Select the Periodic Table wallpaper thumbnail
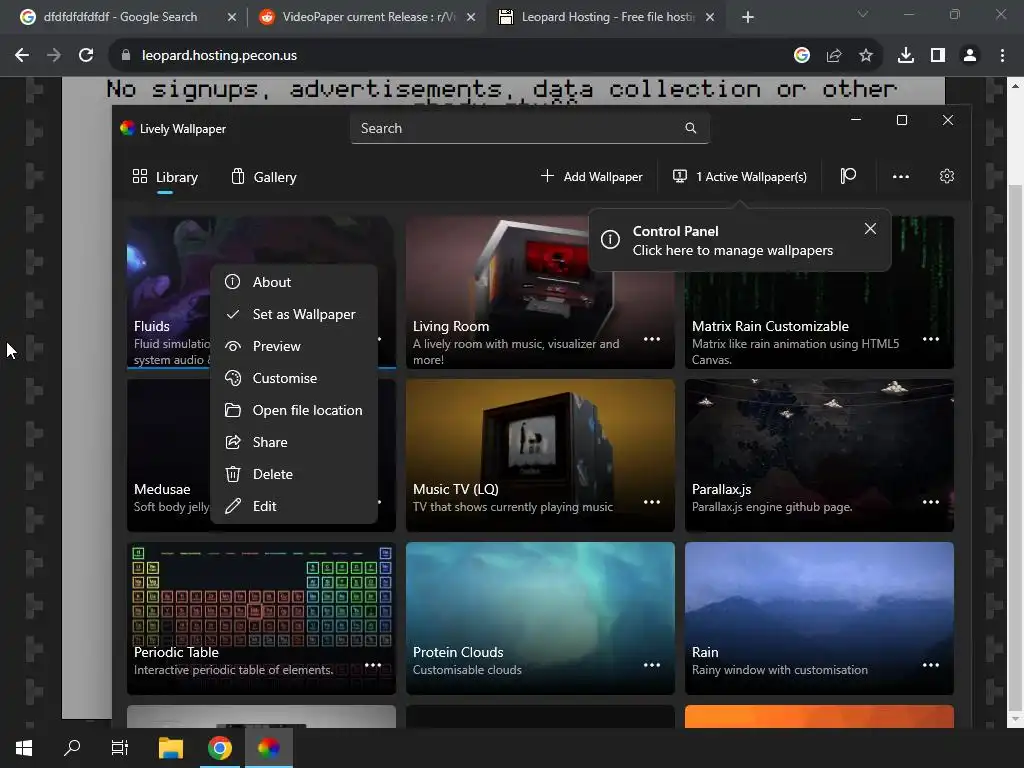Screen dimensions: 1024x768 pyautogui.click(x=261, y=618)
